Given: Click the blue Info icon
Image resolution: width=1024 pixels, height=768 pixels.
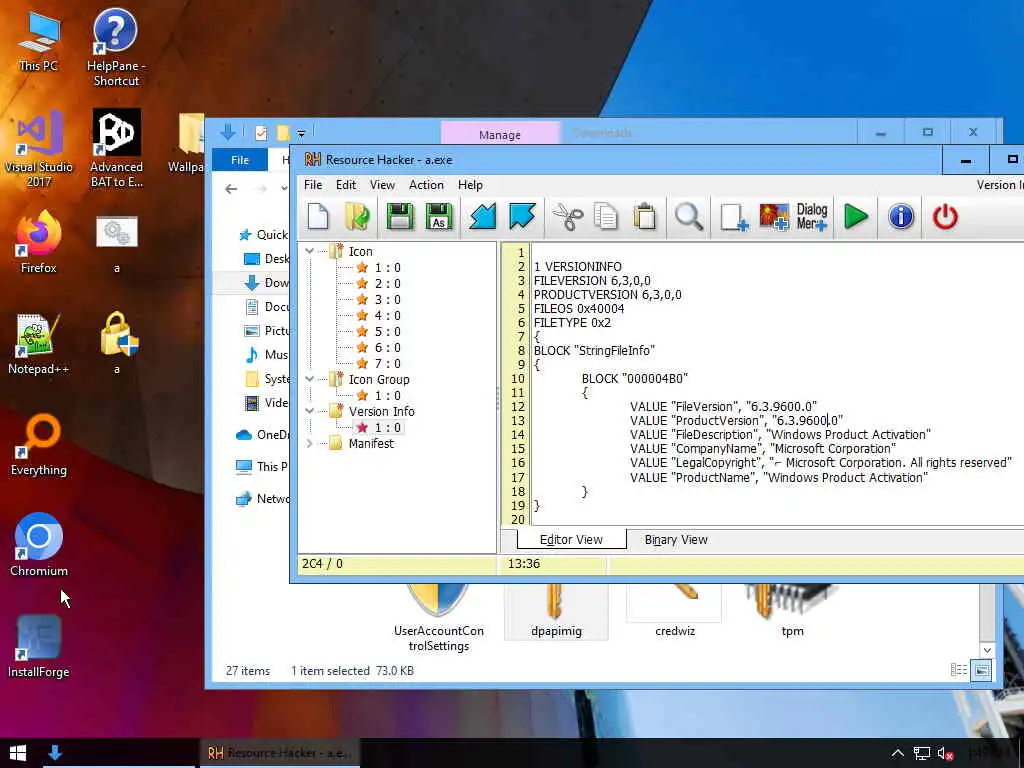Looking at the screenshot, I should [901, 217].
